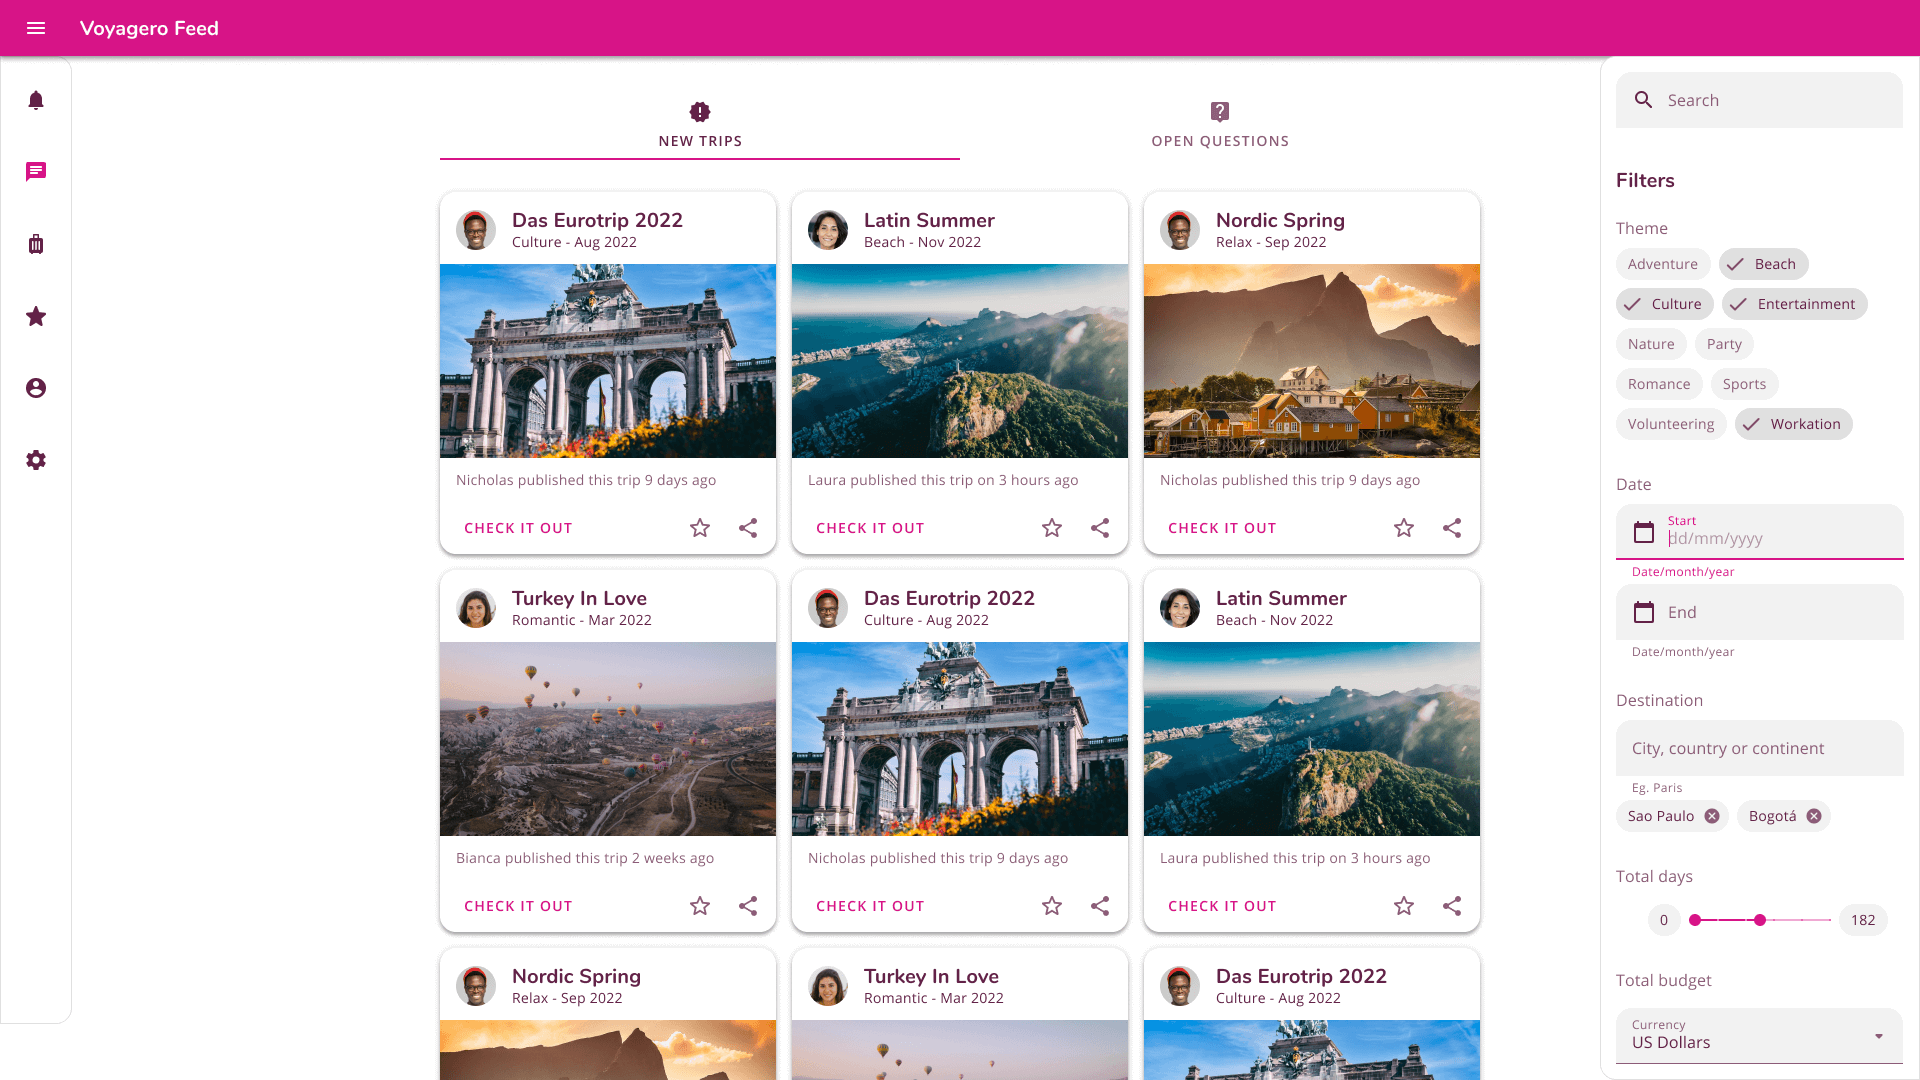This screenshot has height=1080, width=1920.
Task: Share the Latin Summer trip
Action: tap(1100, 527)
